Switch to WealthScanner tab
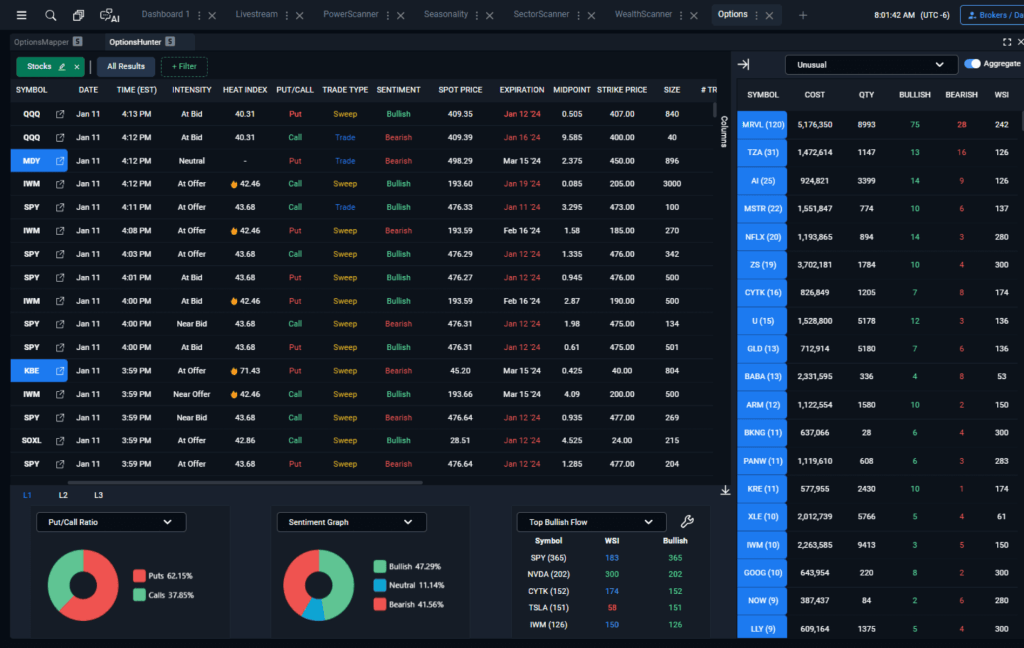Image resolution: width=1024 pixels, height=648 pixels. pos(643,14)
